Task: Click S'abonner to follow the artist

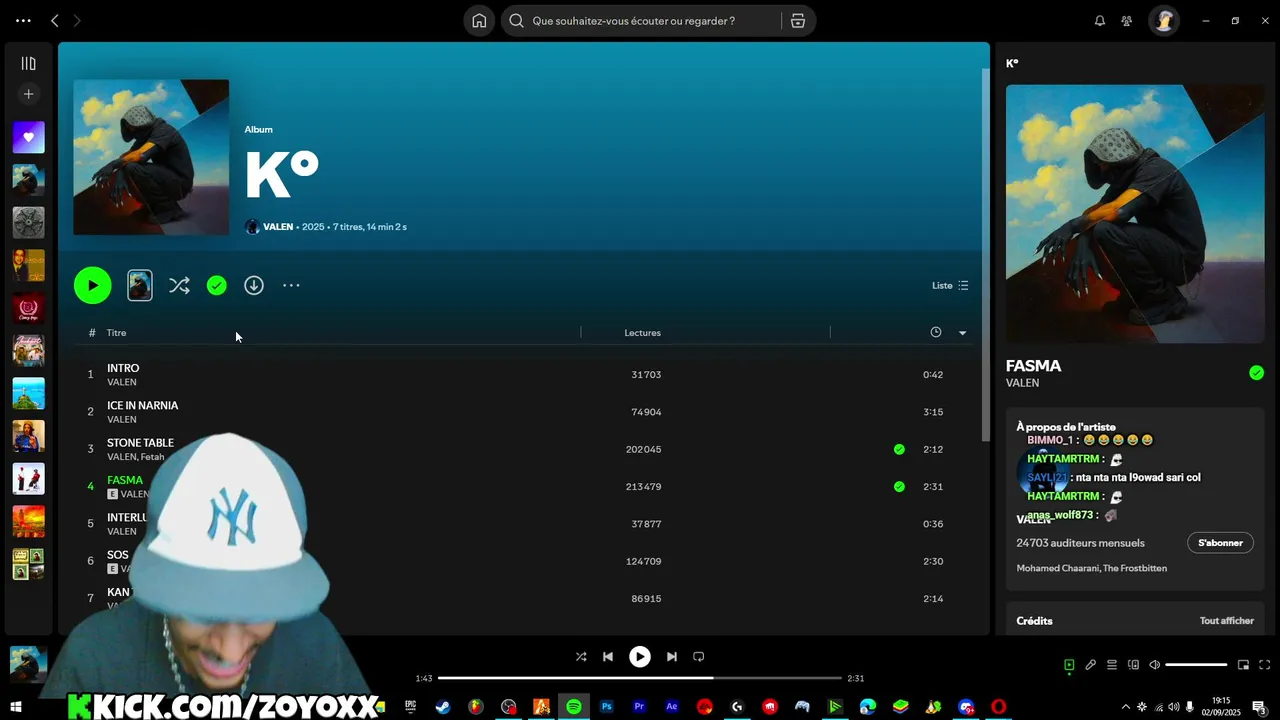Action: point(1220,543)
